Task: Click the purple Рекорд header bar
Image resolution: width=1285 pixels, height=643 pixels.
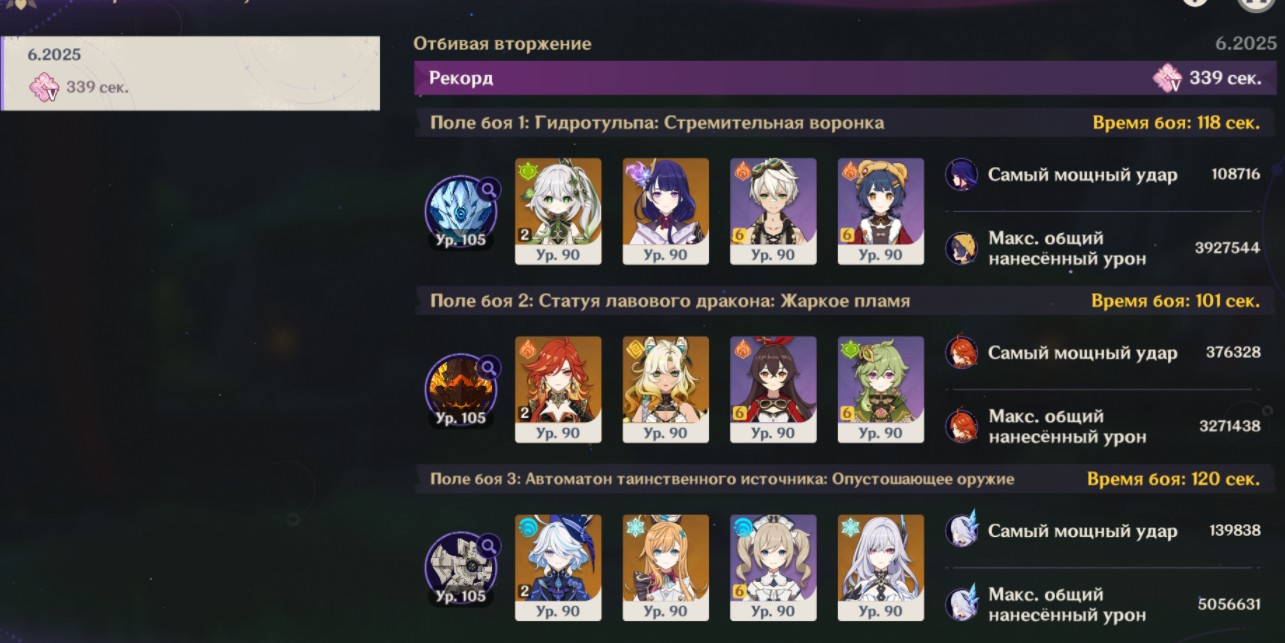Action: pyautogui.click(x=846, y=78)
